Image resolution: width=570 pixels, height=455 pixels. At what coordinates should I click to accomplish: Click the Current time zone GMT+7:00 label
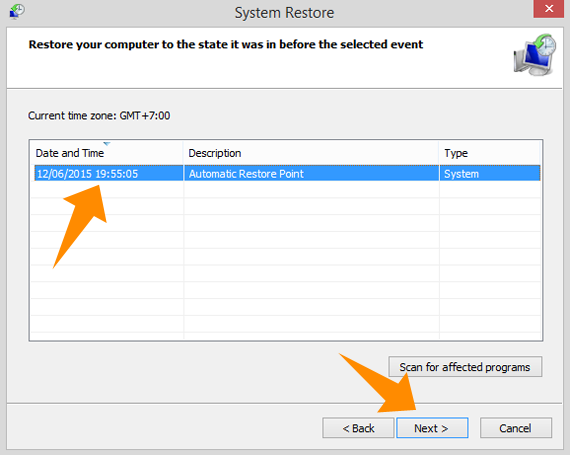click(x=99, y=116)
